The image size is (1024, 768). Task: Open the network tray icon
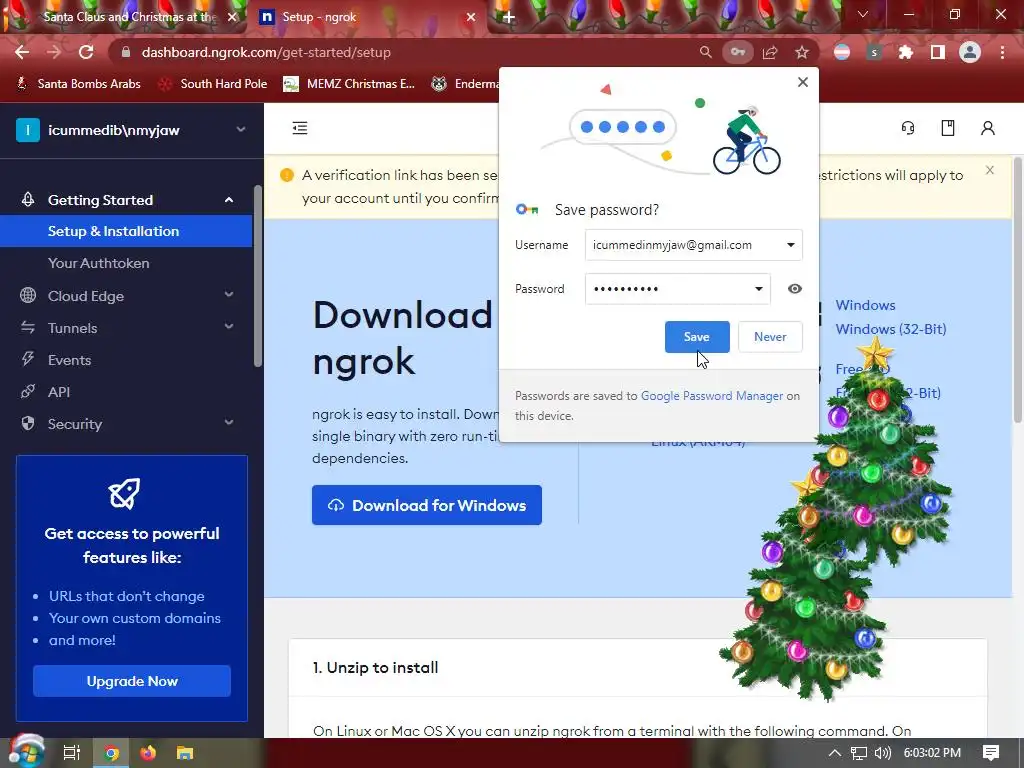(859, 753)
